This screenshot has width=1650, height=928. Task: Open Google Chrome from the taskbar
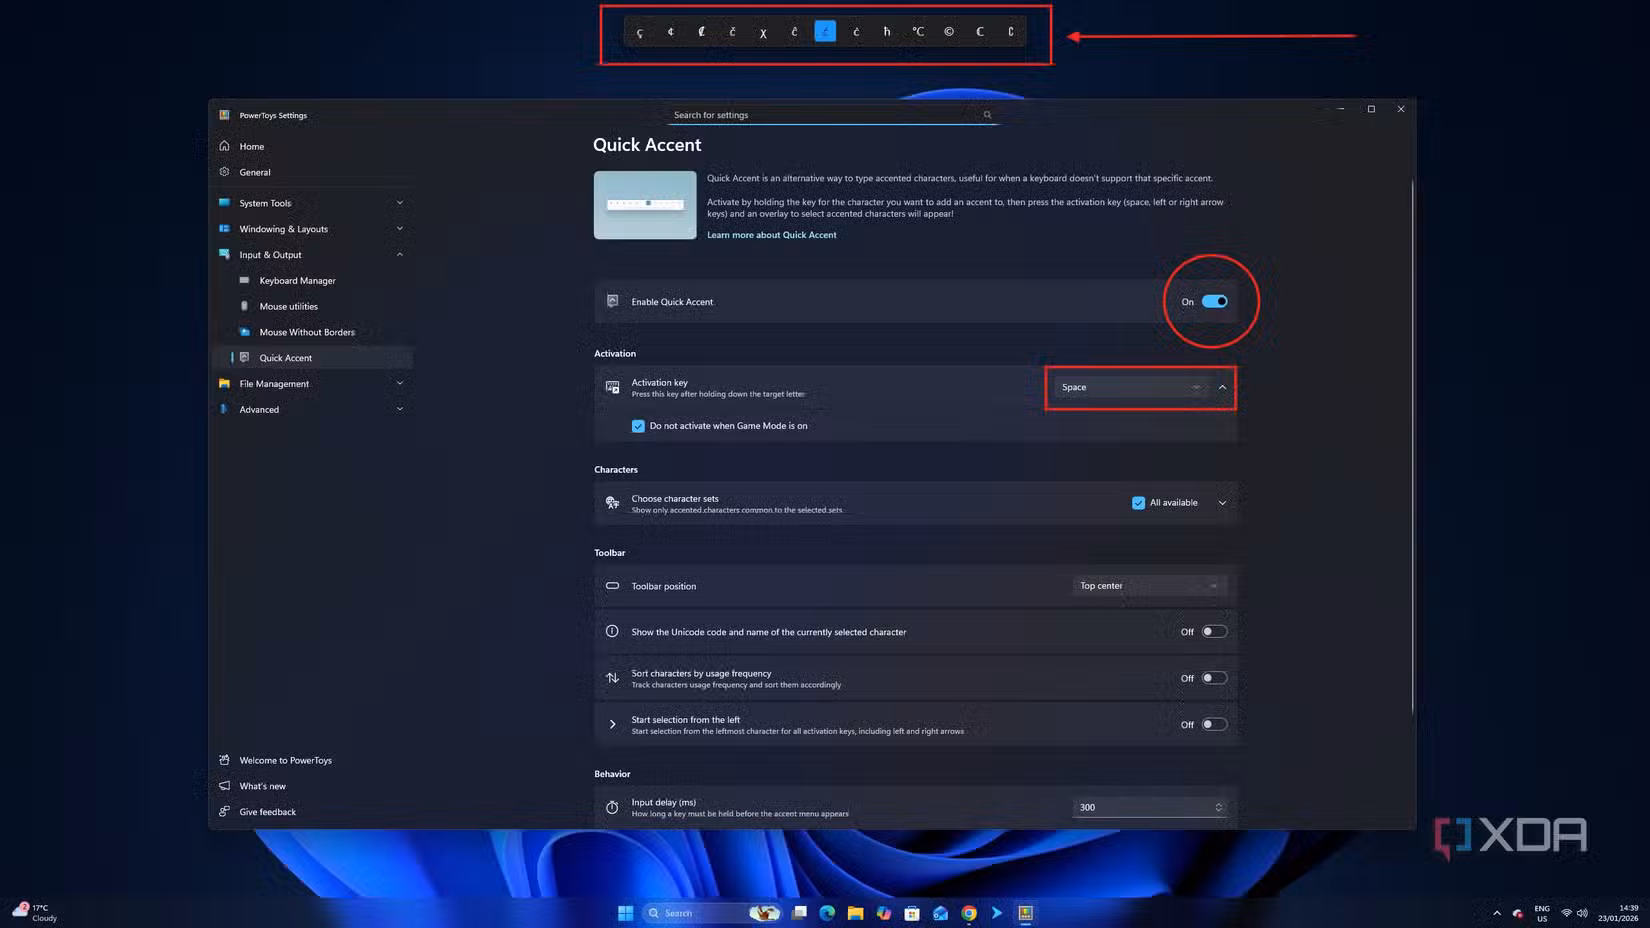tap(969, 913)
